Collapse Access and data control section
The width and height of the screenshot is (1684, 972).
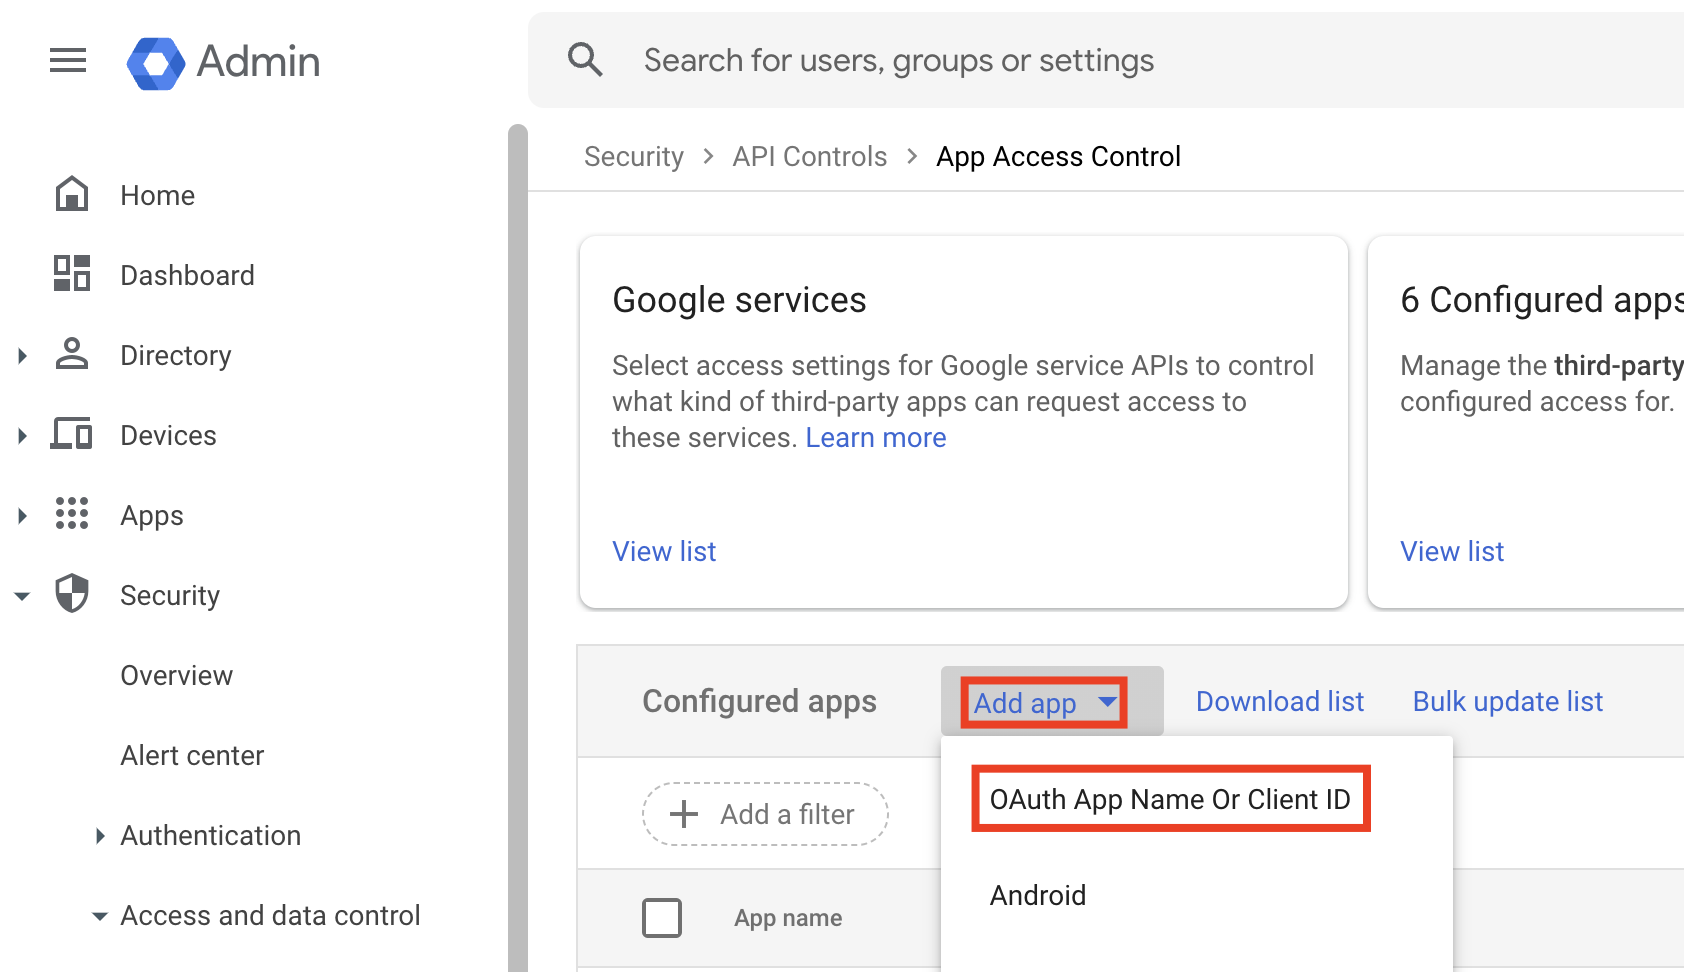point(100,916)
